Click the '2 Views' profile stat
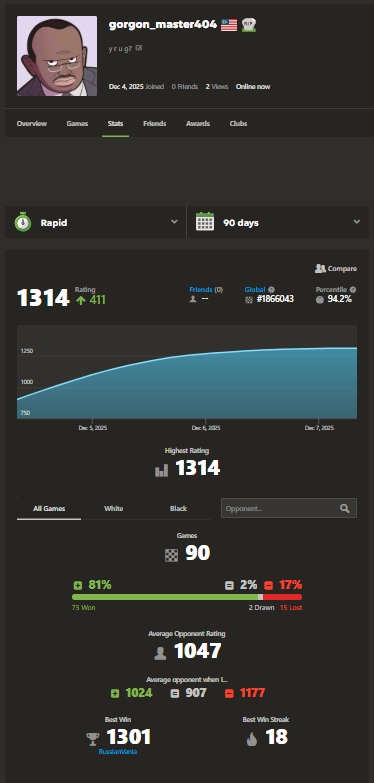374x783 pixels. tap(217, 86)
